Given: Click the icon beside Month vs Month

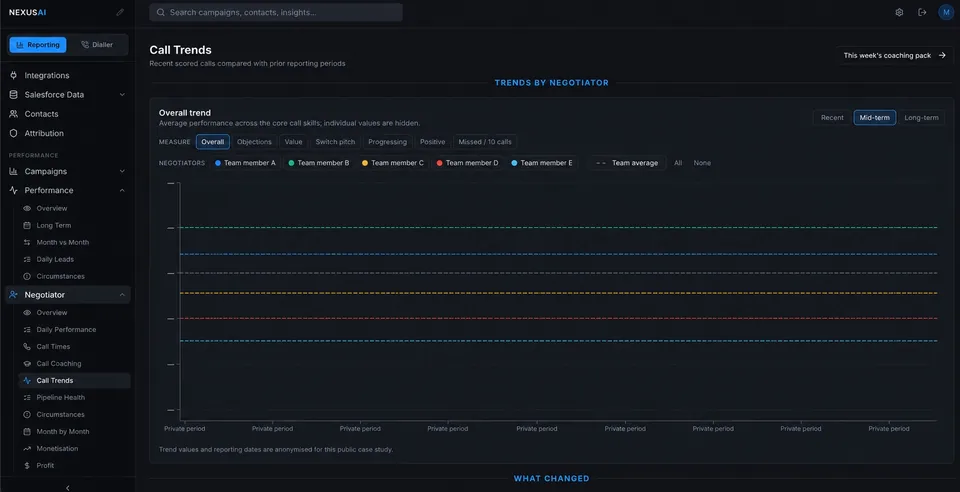Looking at the screenshot, I should 27,242.
